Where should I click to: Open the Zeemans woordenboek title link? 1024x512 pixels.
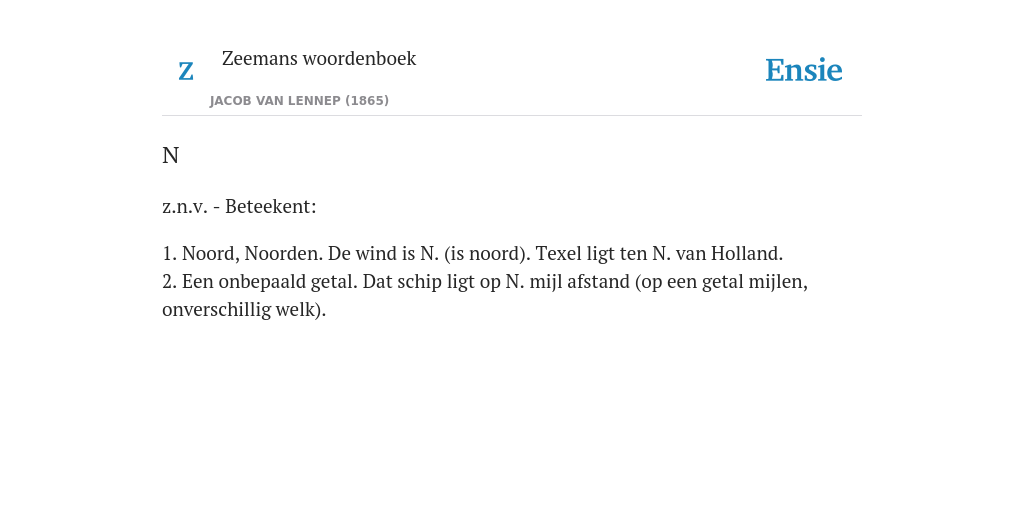(x=319, y=59)
